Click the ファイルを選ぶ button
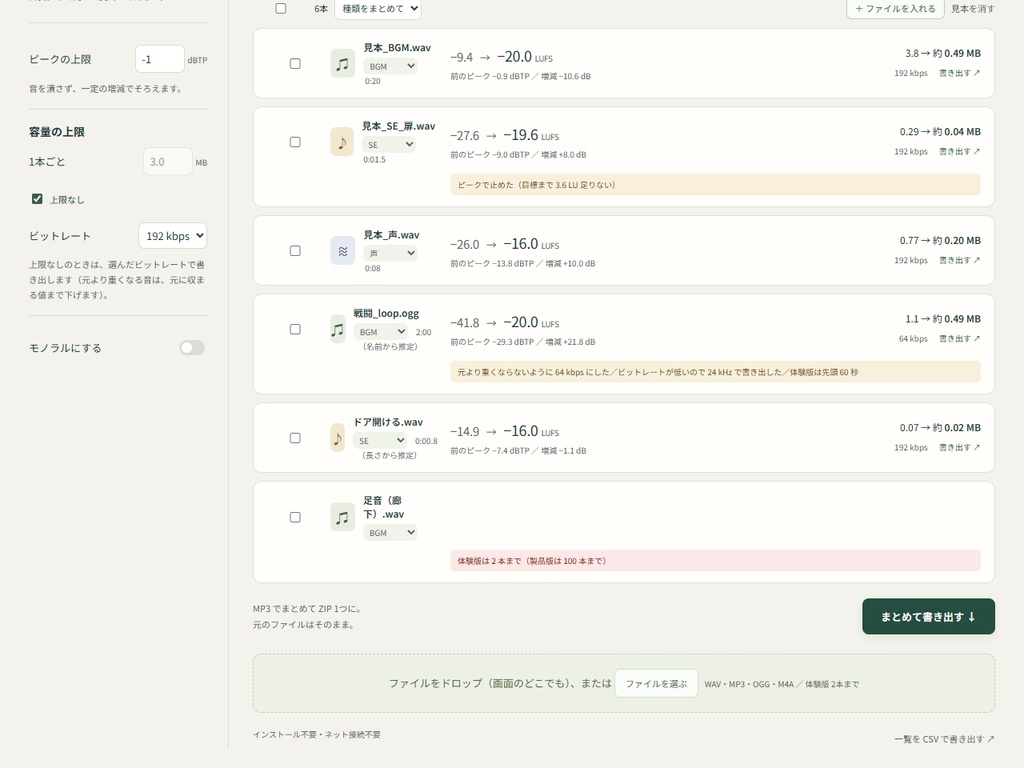Viewport: 1024px width, 768px height. coord(656,684)
